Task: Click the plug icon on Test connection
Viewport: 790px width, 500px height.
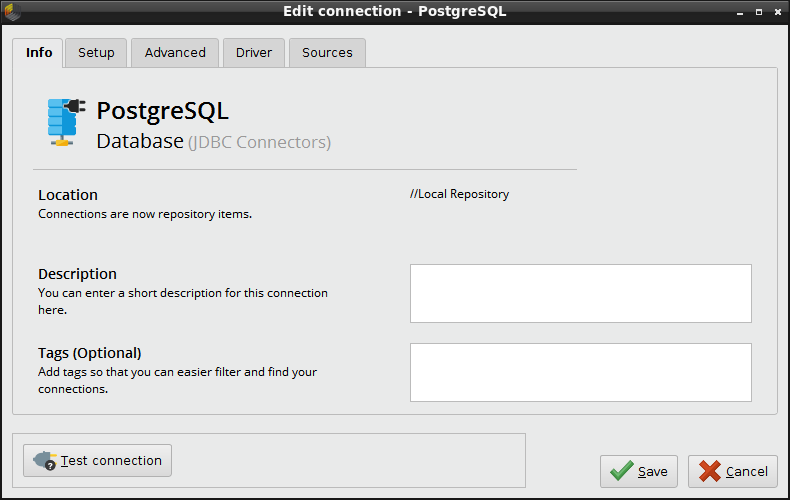Action: [x=45, y=461]
